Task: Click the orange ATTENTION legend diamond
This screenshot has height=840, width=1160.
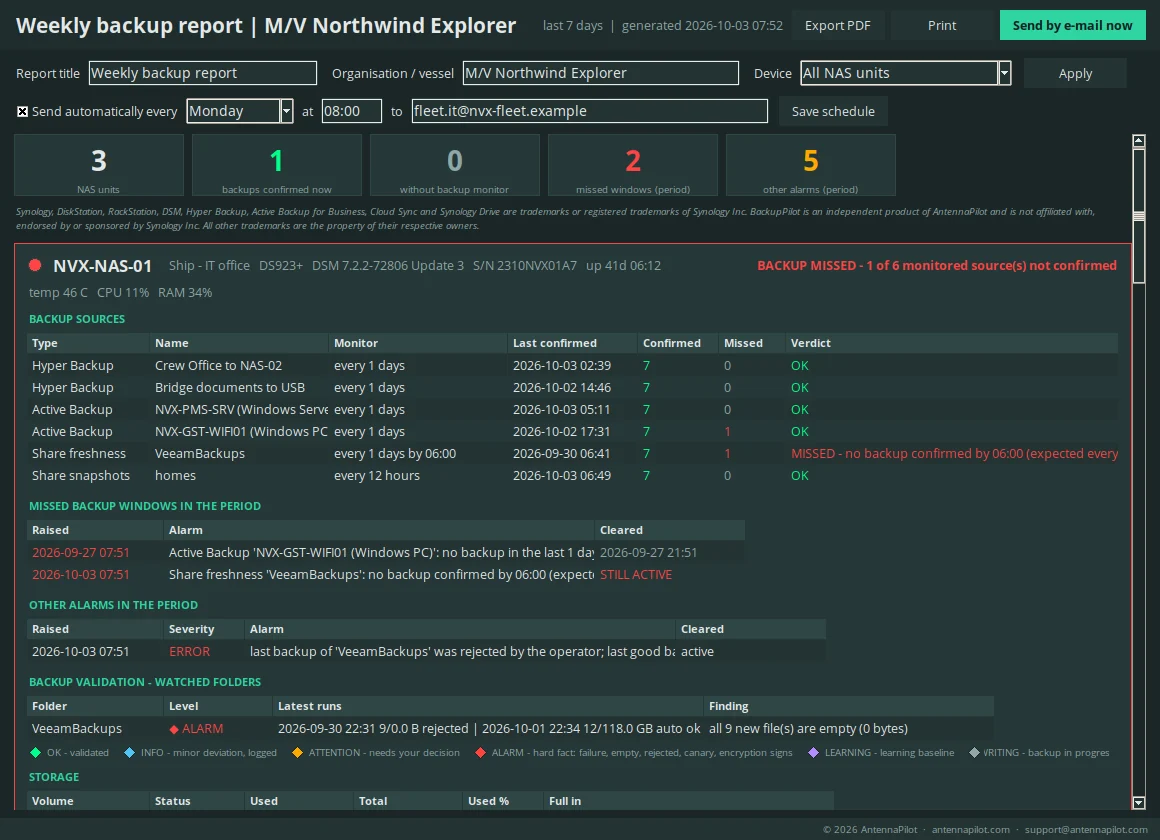Action: [x=297, y=753]
